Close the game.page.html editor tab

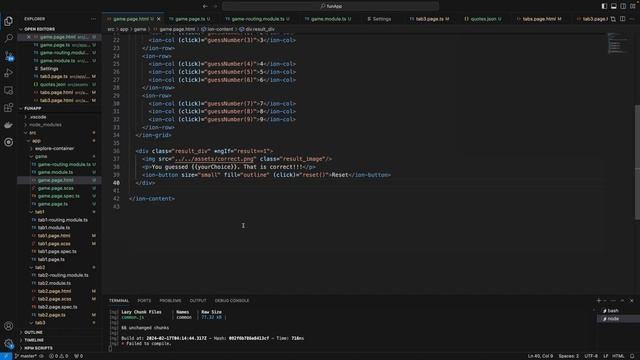click(x=159, y=19)
